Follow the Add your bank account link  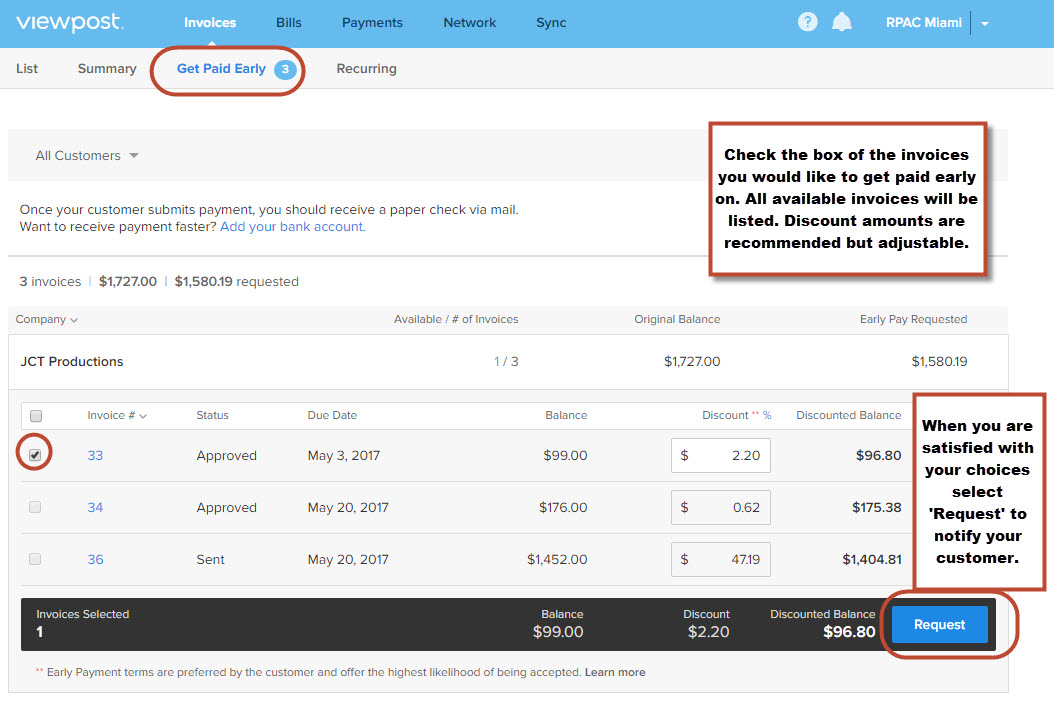[292, 226]
